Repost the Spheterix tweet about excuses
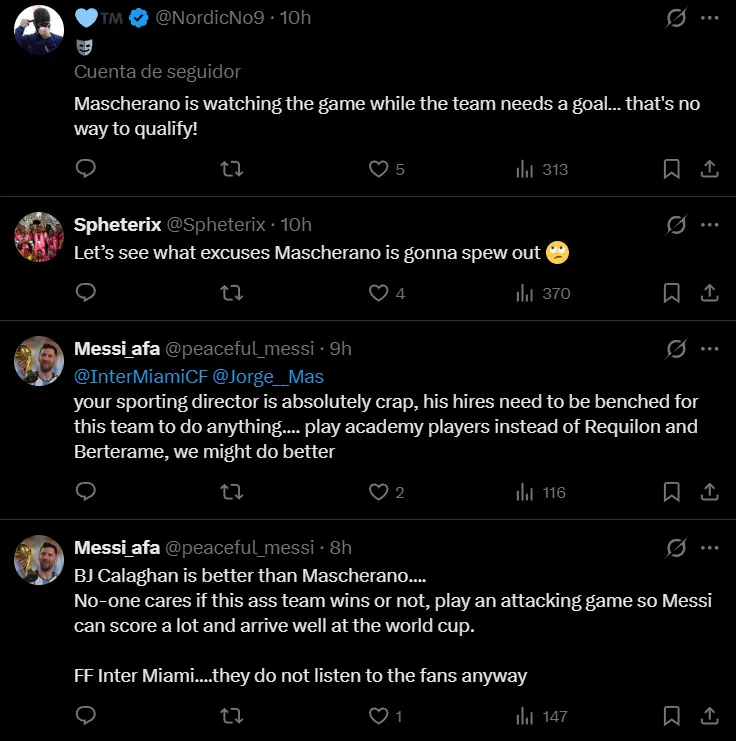 [231, 293]
